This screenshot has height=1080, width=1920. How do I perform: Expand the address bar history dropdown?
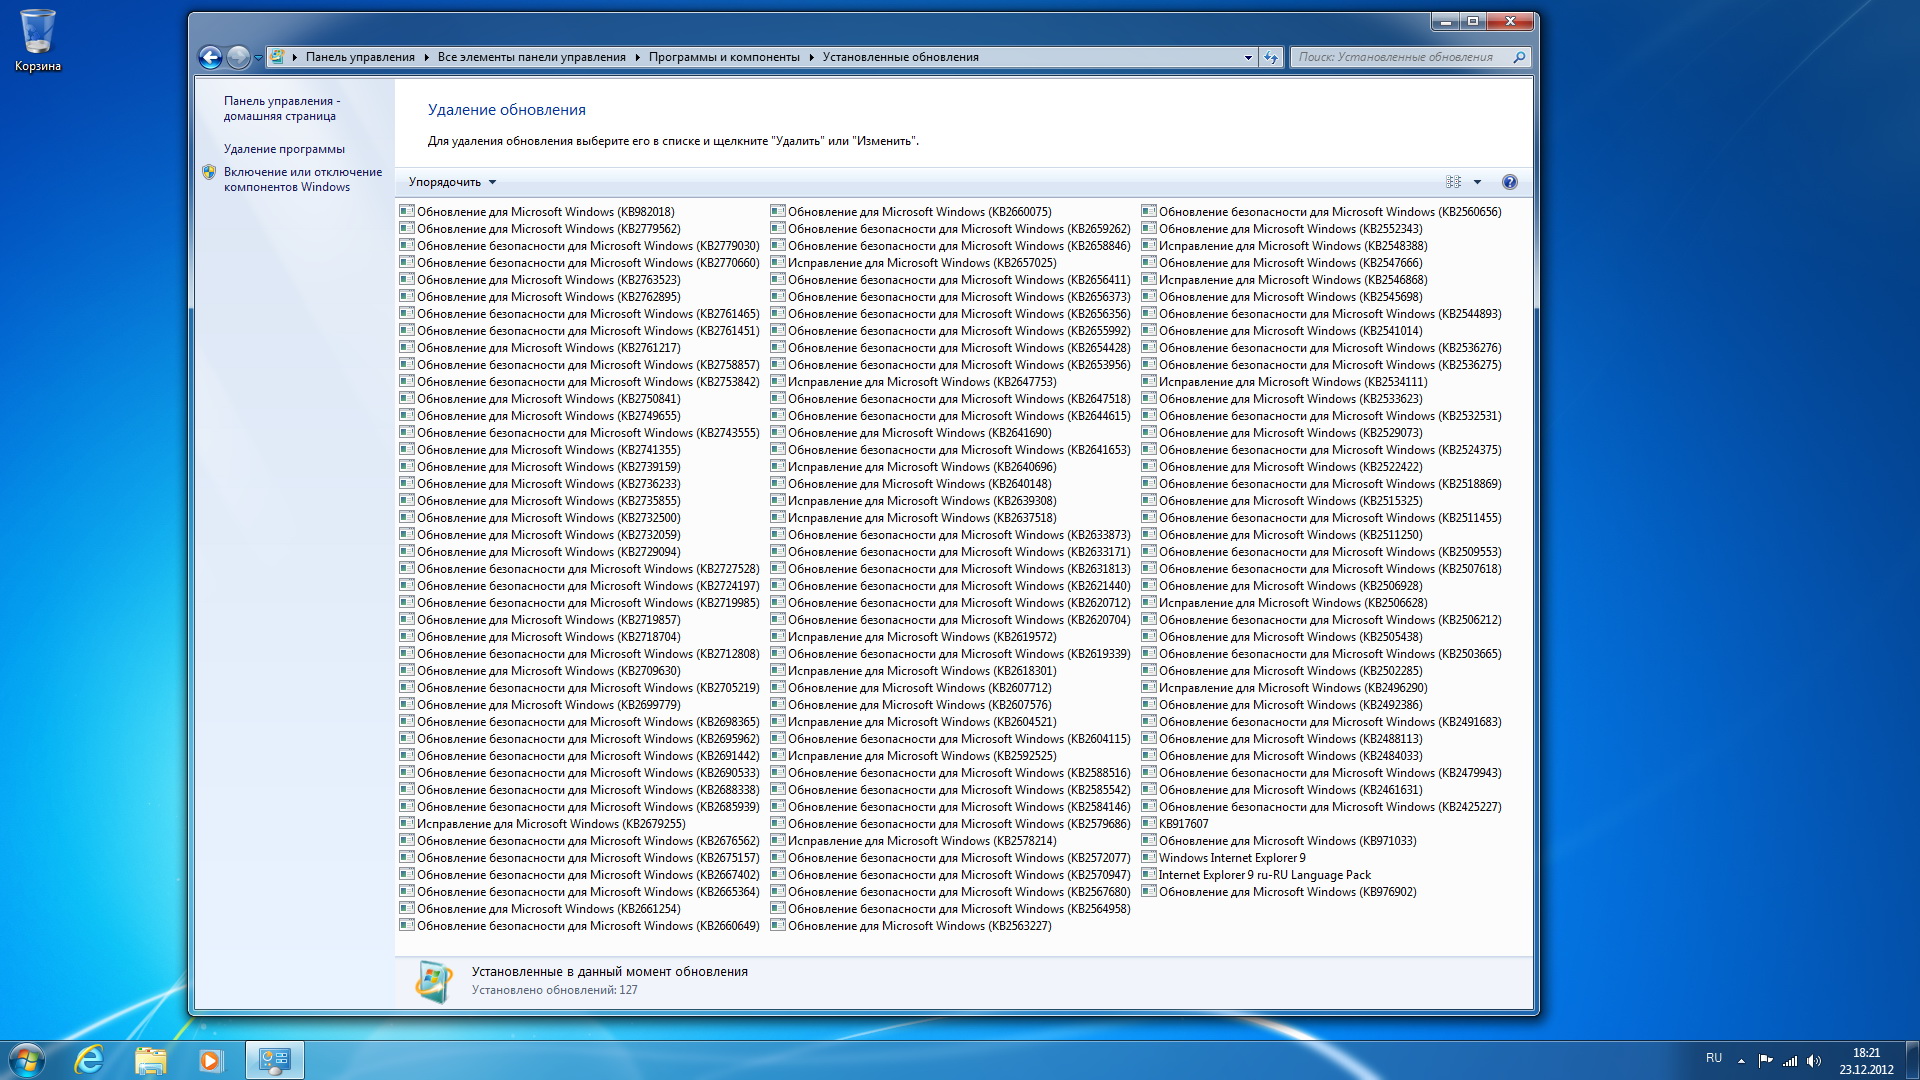[x=1248, y=57]
